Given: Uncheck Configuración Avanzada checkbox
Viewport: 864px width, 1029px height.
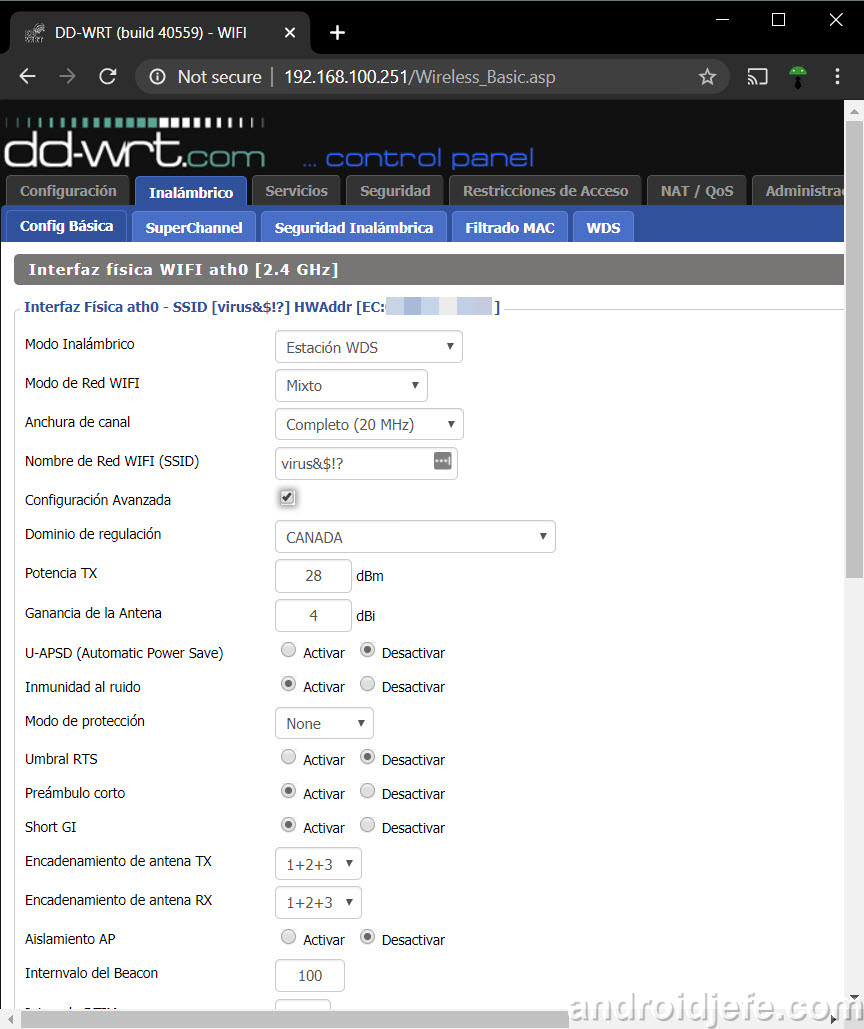Looking at the screenshot, I should pos(287,497).
